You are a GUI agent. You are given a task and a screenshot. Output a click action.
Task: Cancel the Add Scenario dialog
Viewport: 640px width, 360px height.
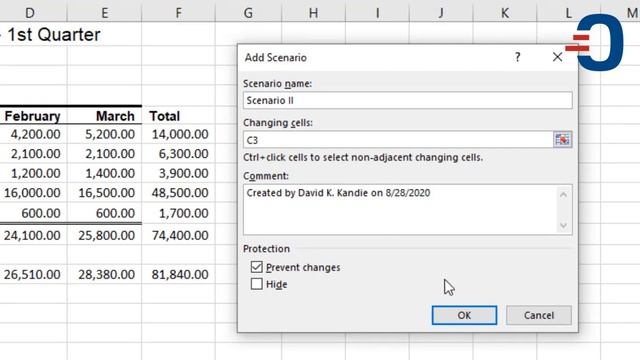coord(539,315)
